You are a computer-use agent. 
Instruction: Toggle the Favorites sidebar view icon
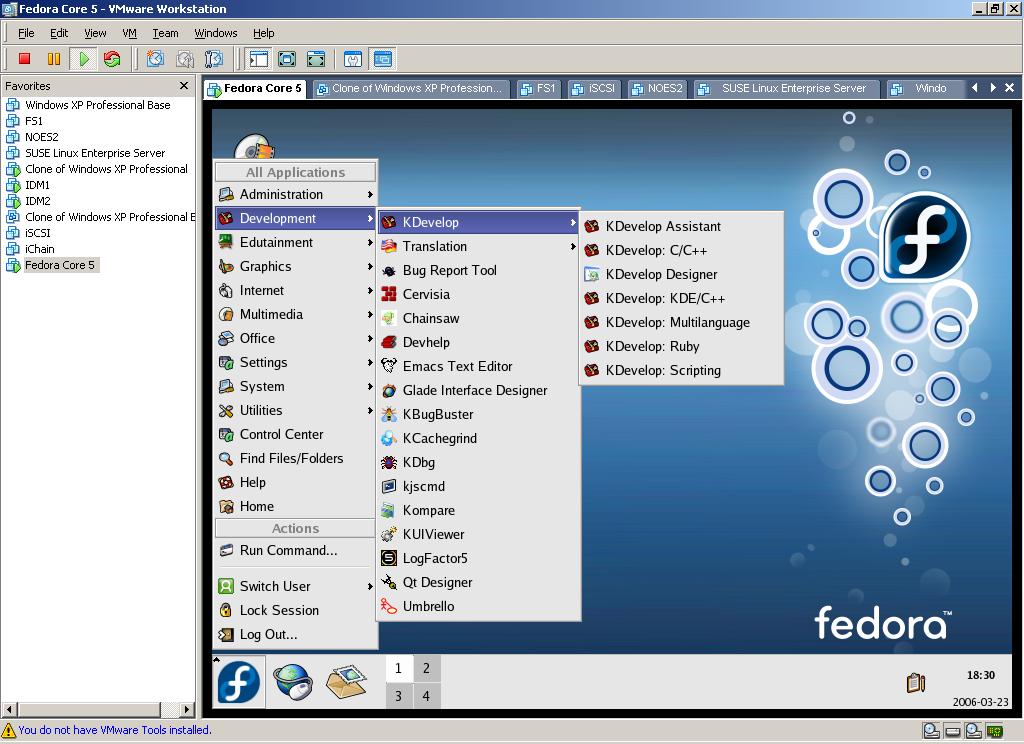pos(259,59)
